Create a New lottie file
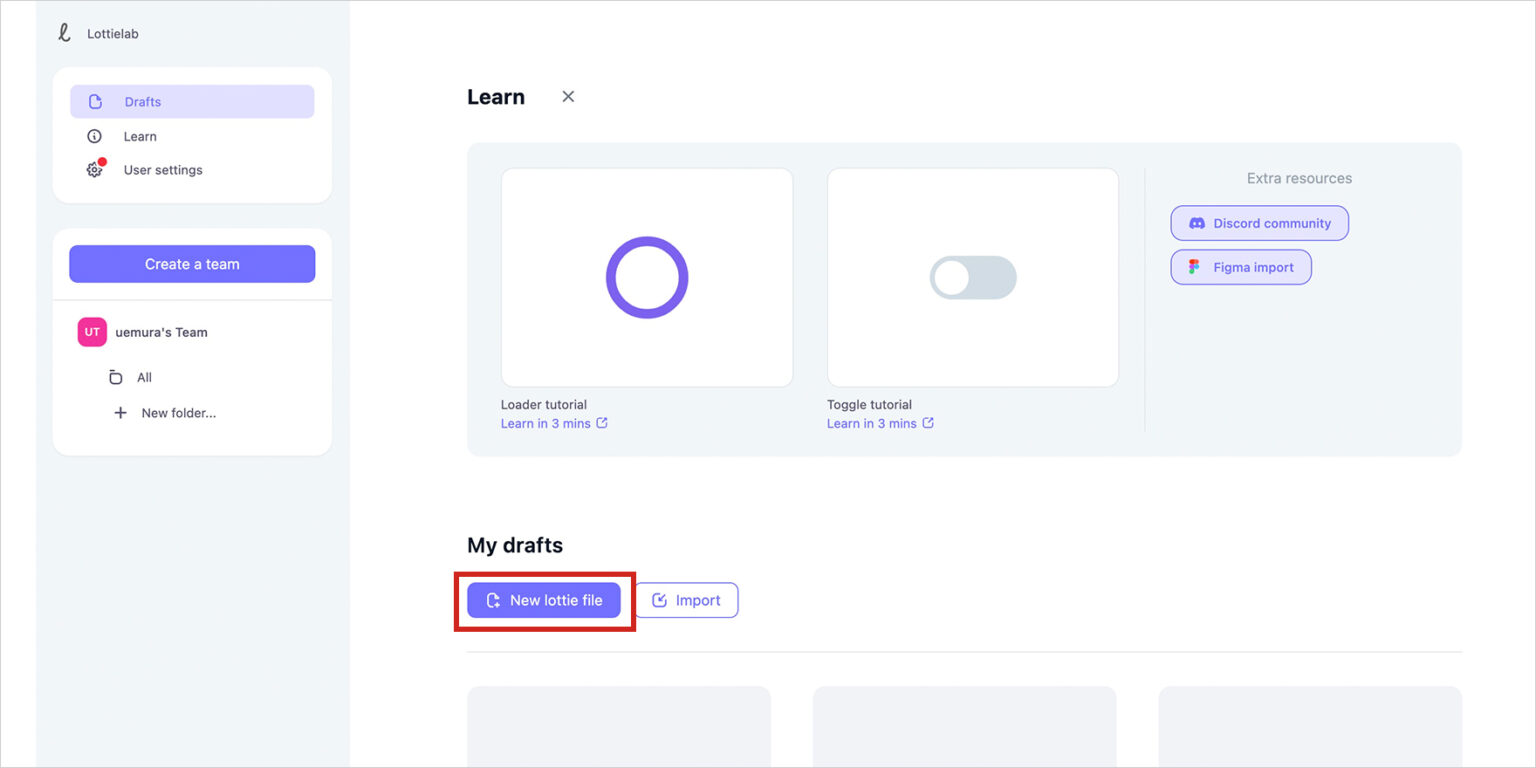 coord(544,600)
